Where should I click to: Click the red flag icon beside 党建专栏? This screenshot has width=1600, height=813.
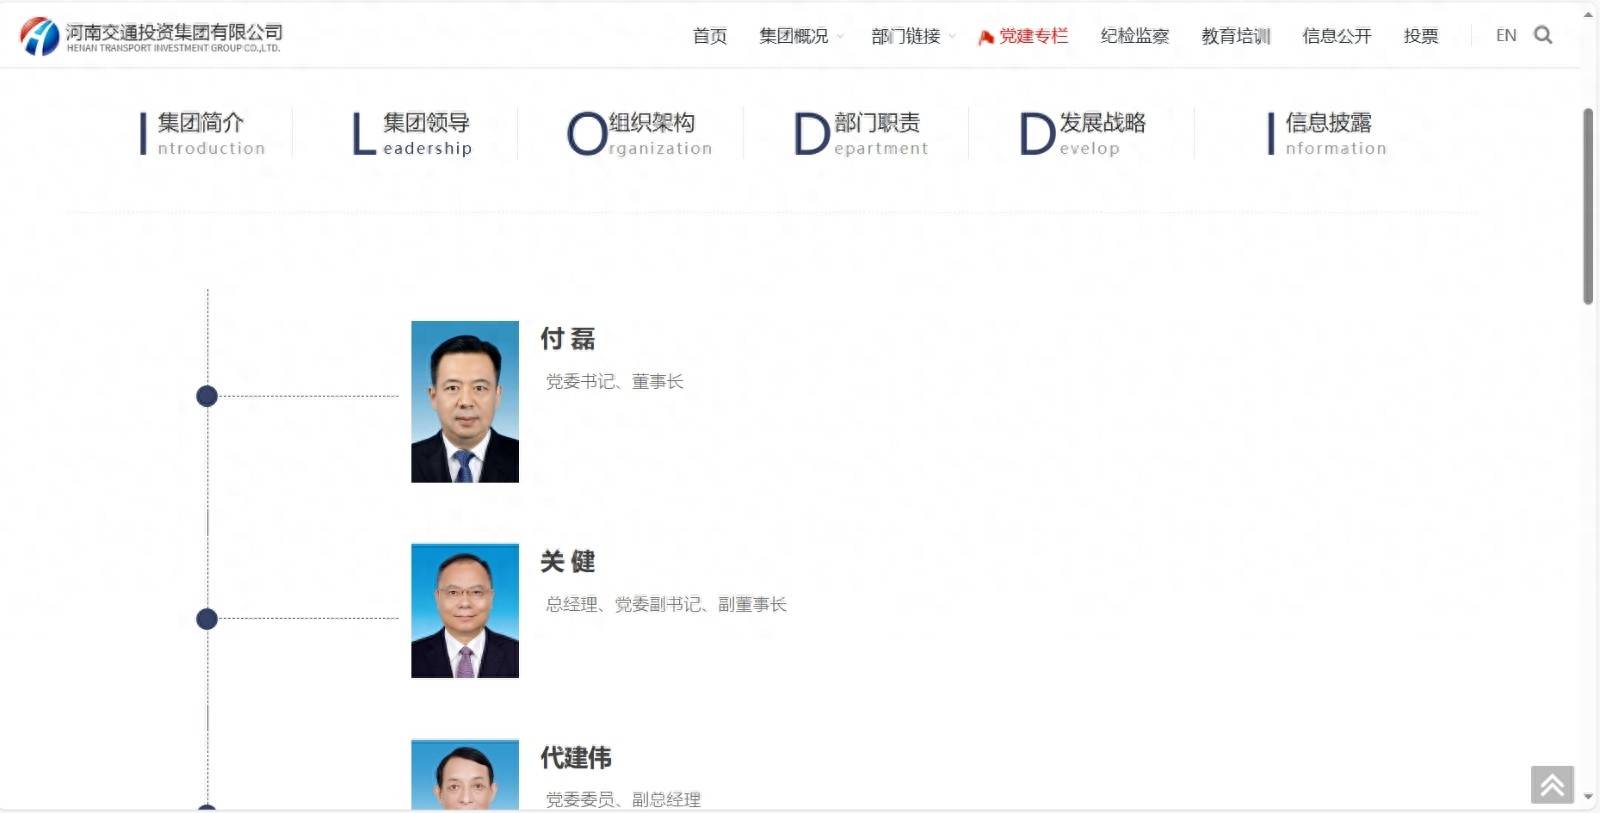pyautogui.click(x=986, y=37)
